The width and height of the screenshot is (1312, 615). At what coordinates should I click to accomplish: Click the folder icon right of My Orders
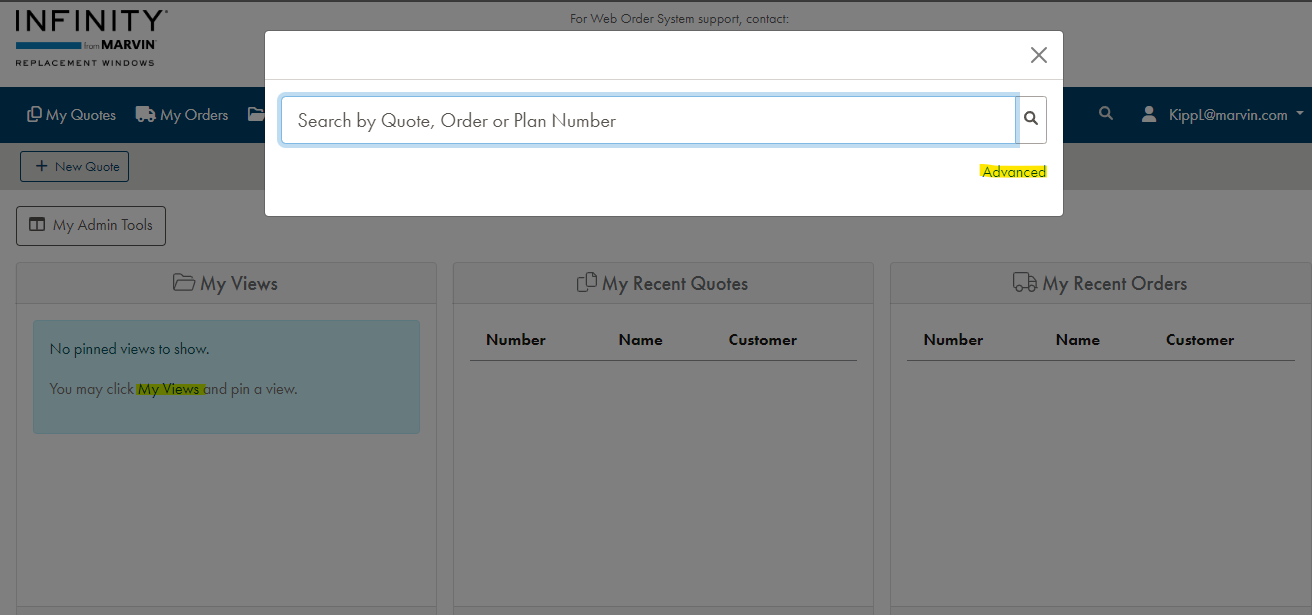[x=256, y=114]
